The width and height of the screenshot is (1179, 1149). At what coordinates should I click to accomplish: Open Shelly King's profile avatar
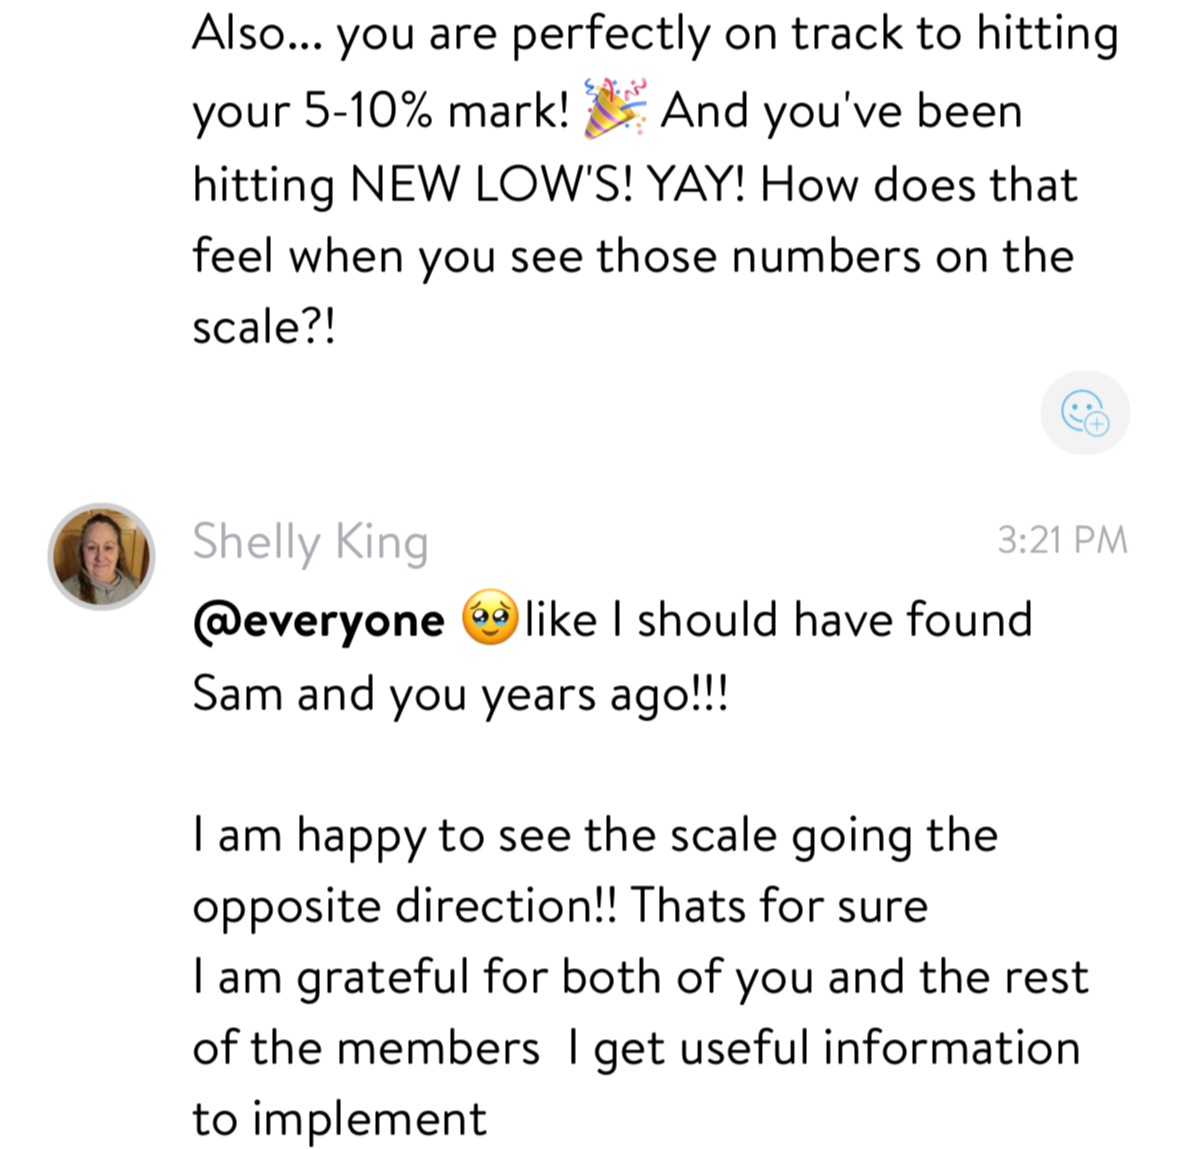101,556
